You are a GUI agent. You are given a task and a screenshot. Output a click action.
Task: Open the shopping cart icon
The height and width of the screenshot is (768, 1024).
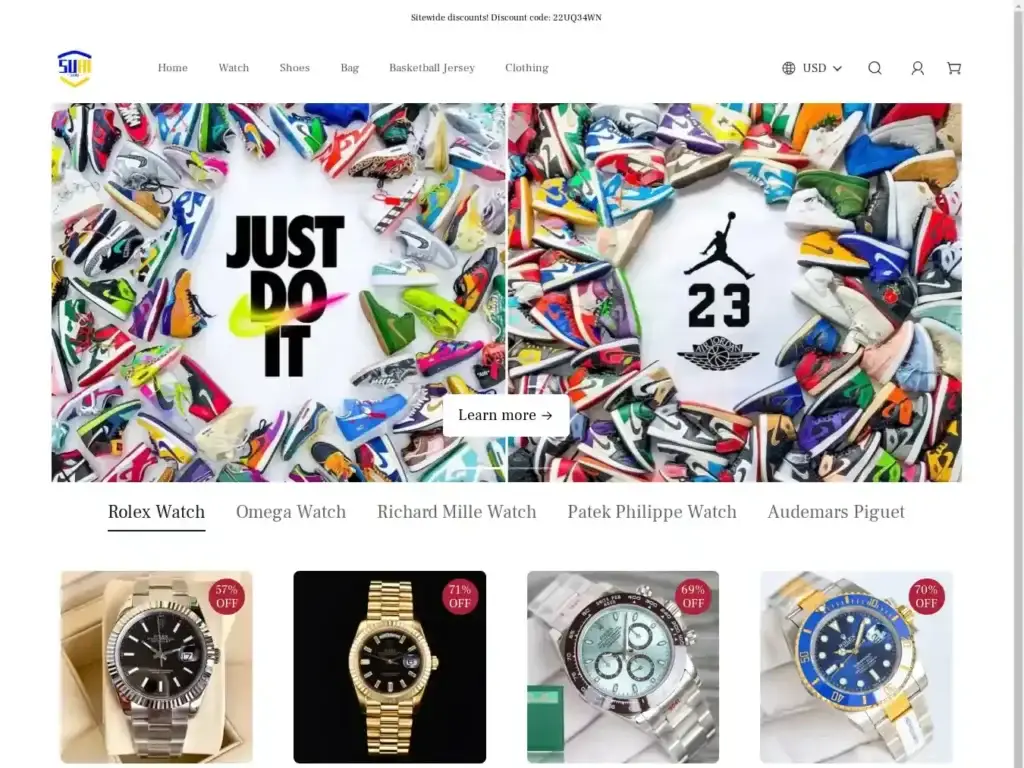point(954,68)
